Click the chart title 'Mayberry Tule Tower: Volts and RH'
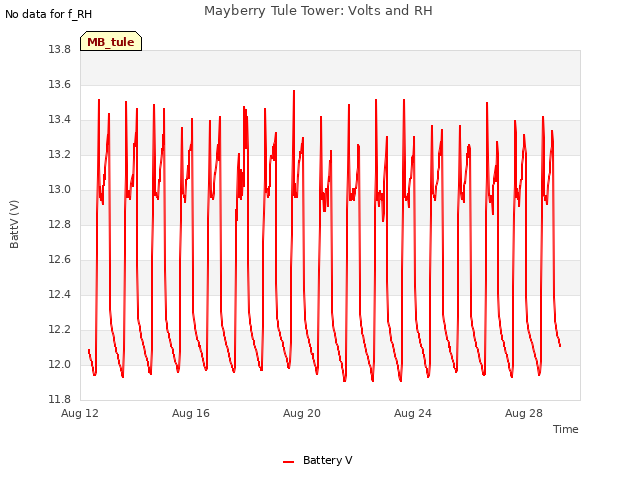The width and height of the screenshot is (640, 480). point(318,11)
